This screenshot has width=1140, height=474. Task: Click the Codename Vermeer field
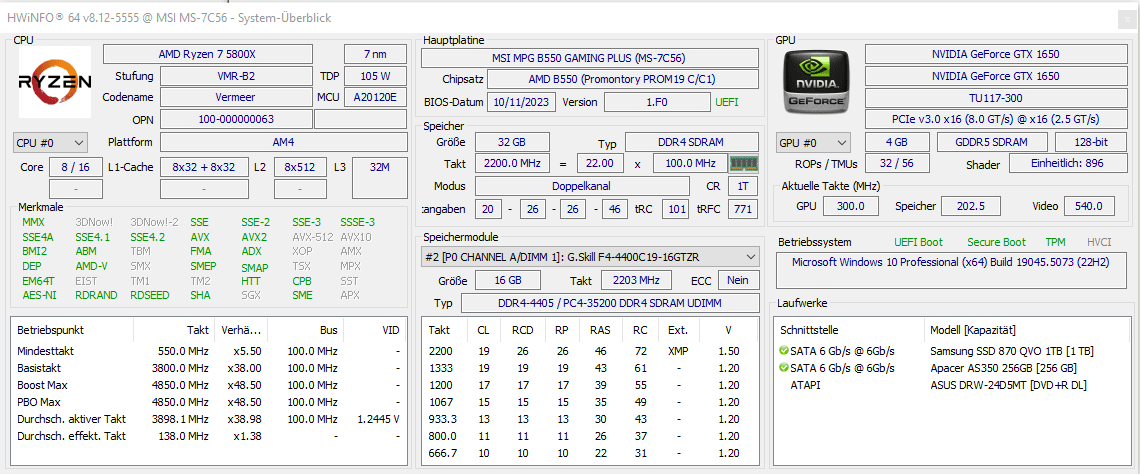click(236, 97)
